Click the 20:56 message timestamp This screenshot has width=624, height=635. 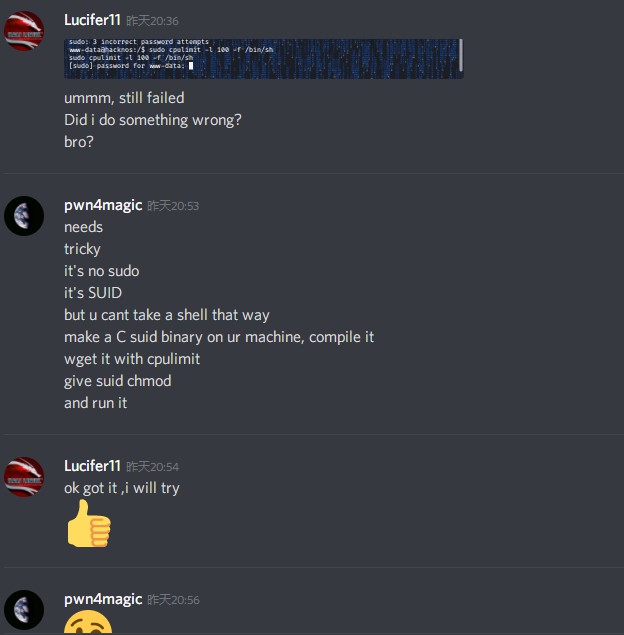173,600
